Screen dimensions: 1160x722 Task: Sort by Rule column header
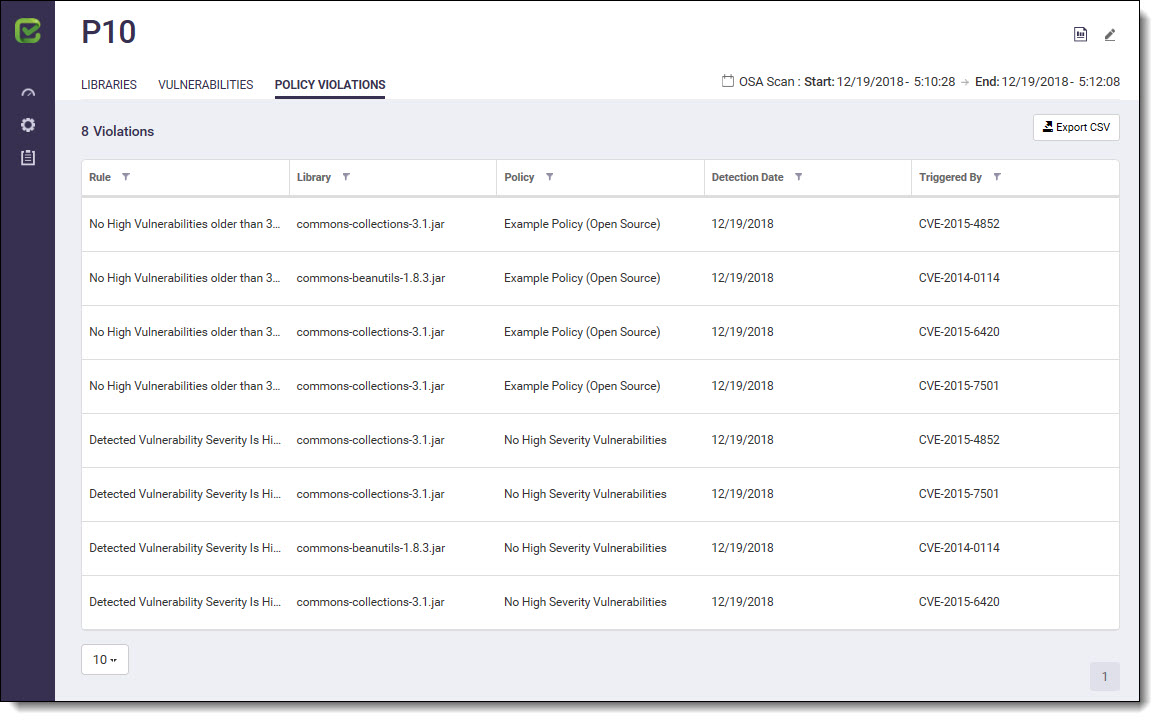[x=100, y=177]
